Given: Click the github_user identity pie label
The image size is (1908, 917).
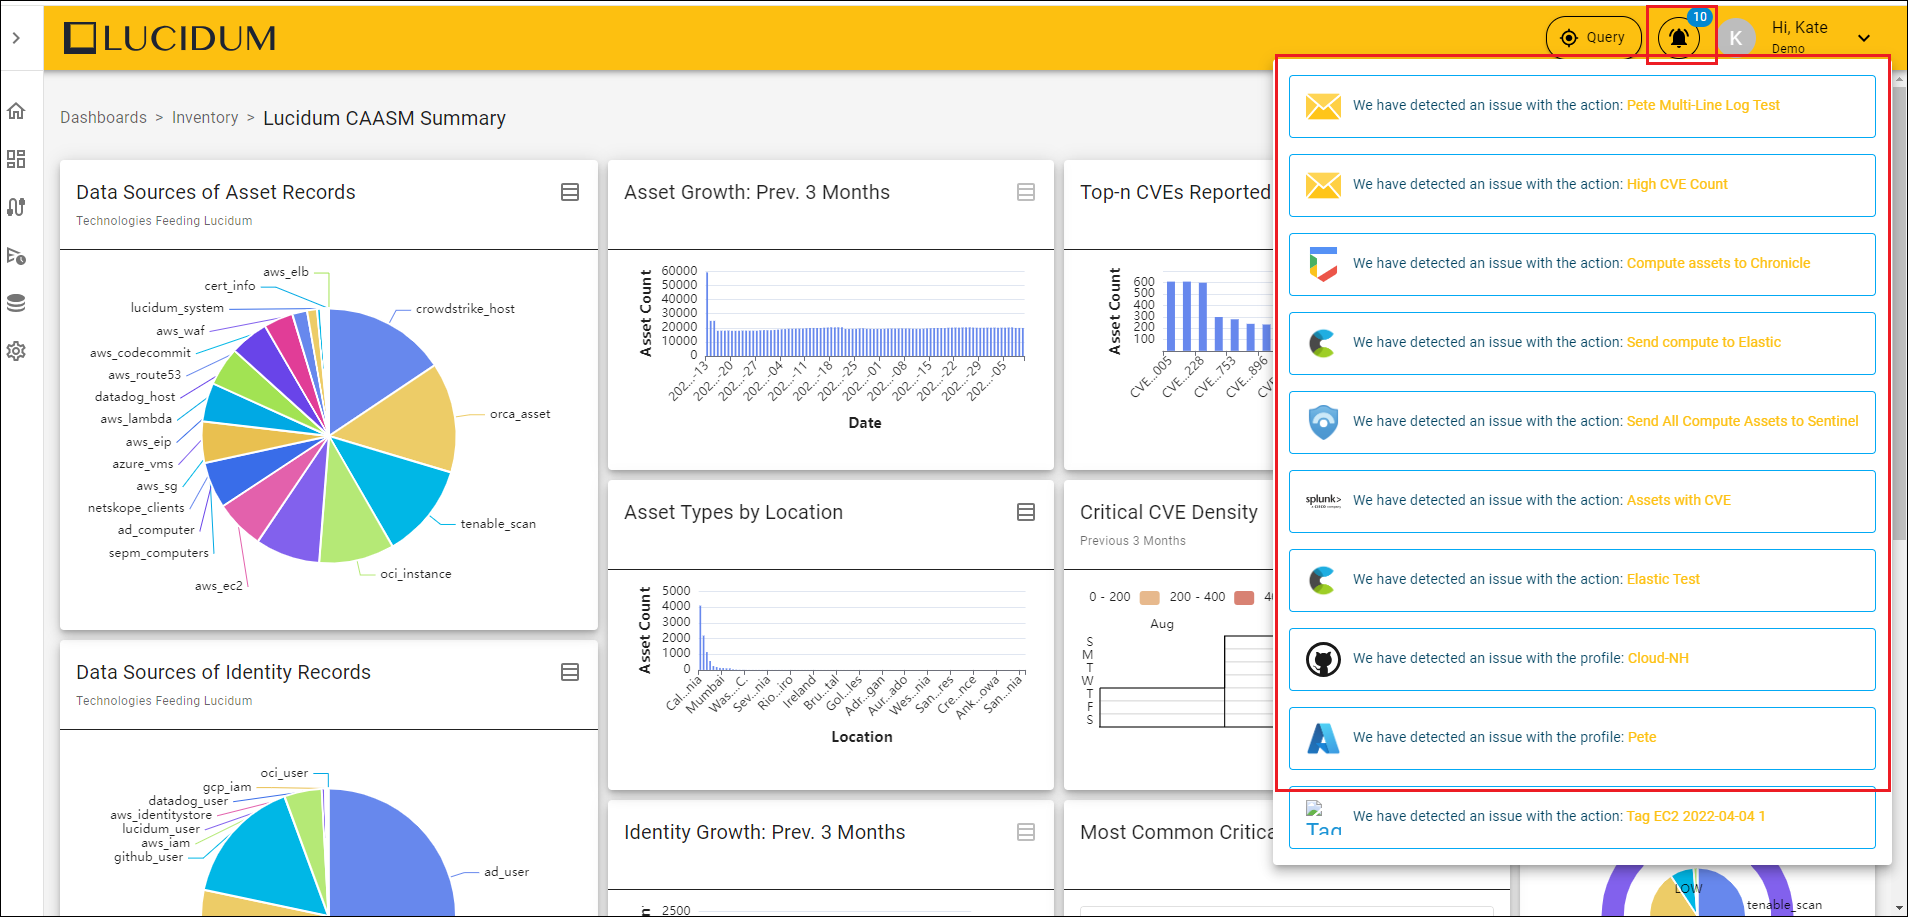Looking at the screenshot, I should click(148, 857).
